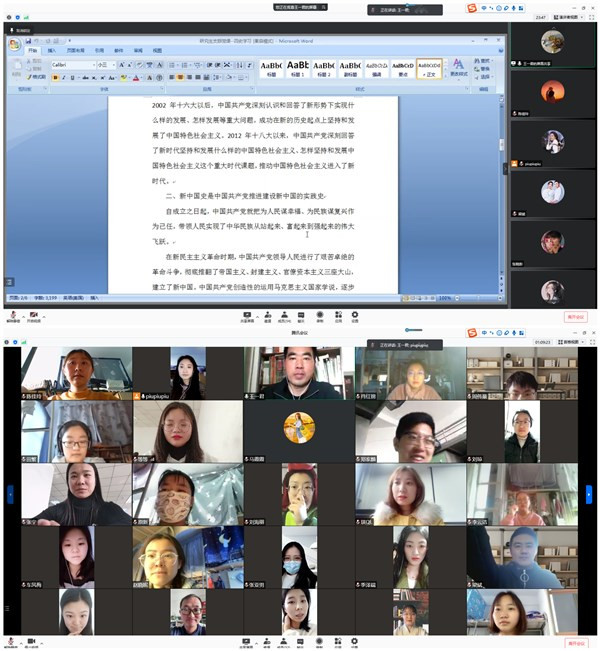
Task: Click red Leave Meeting button at bottom
Action: coord(578,640)
